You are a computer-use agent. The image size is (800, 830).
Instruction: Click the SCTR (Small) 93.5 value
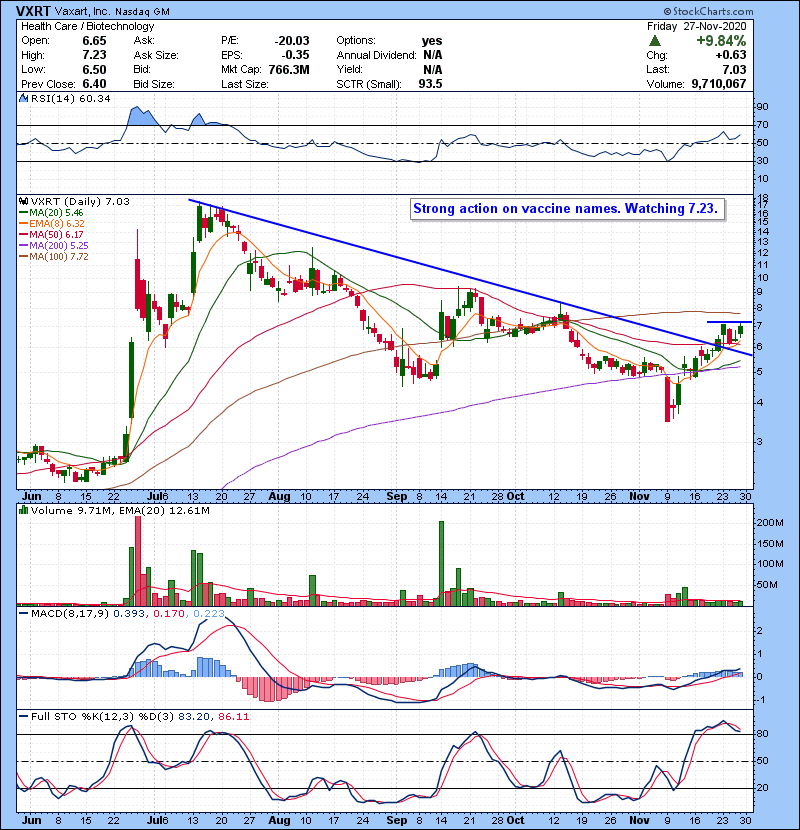430,84
